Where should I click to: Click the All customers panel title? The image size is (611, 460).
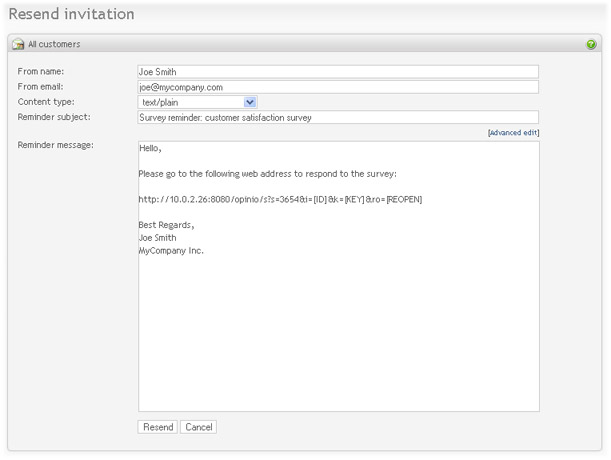click(54, 44)
